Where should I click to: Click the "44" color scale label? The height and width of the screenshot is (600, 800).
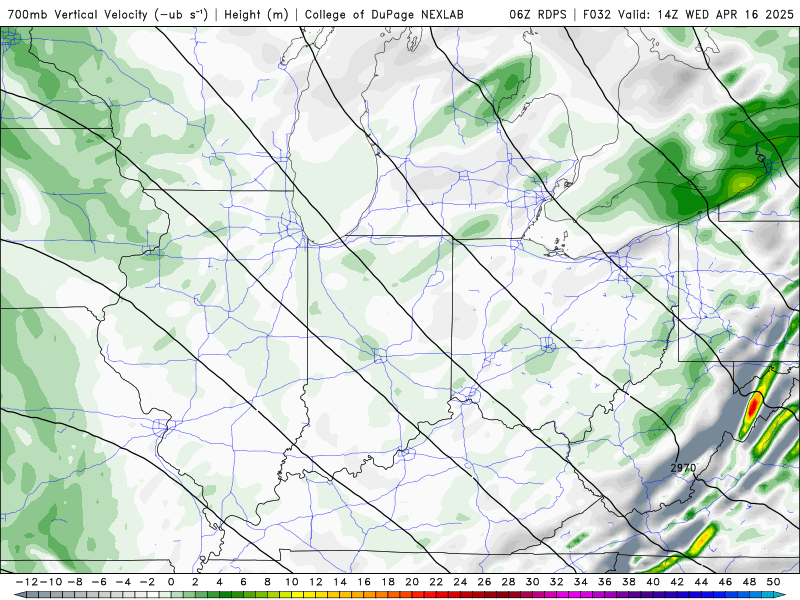pos(701,582)
